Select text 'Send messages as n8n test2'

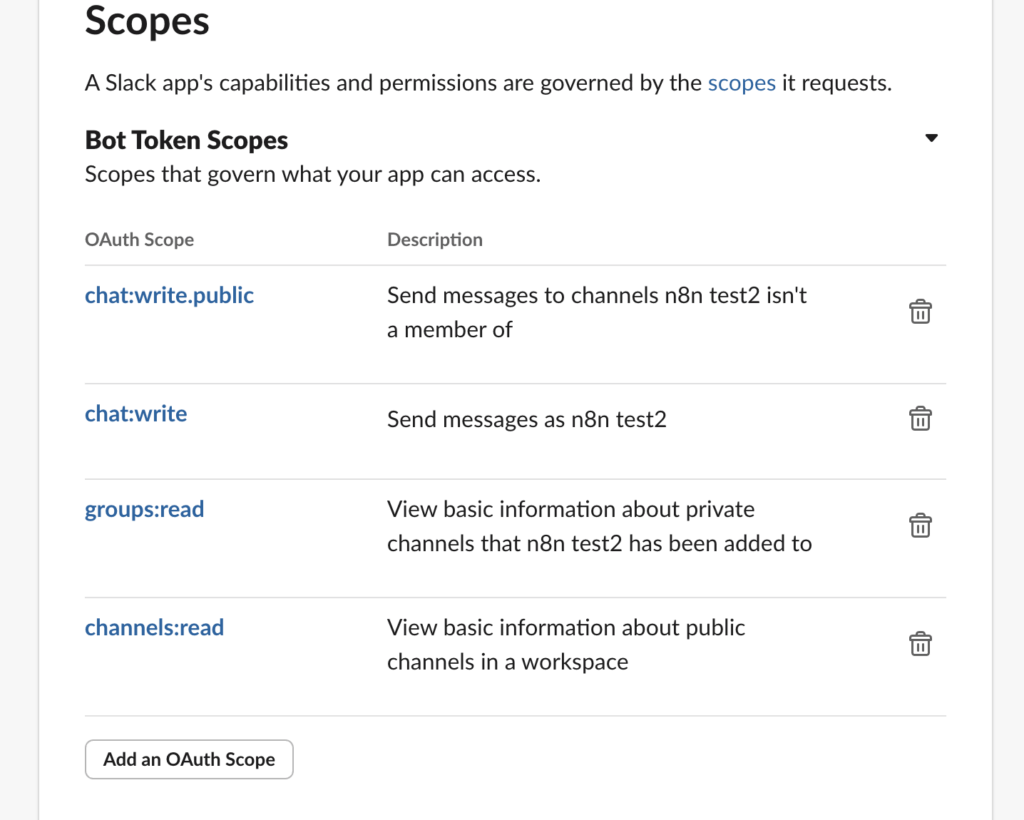tap(526, 419)
